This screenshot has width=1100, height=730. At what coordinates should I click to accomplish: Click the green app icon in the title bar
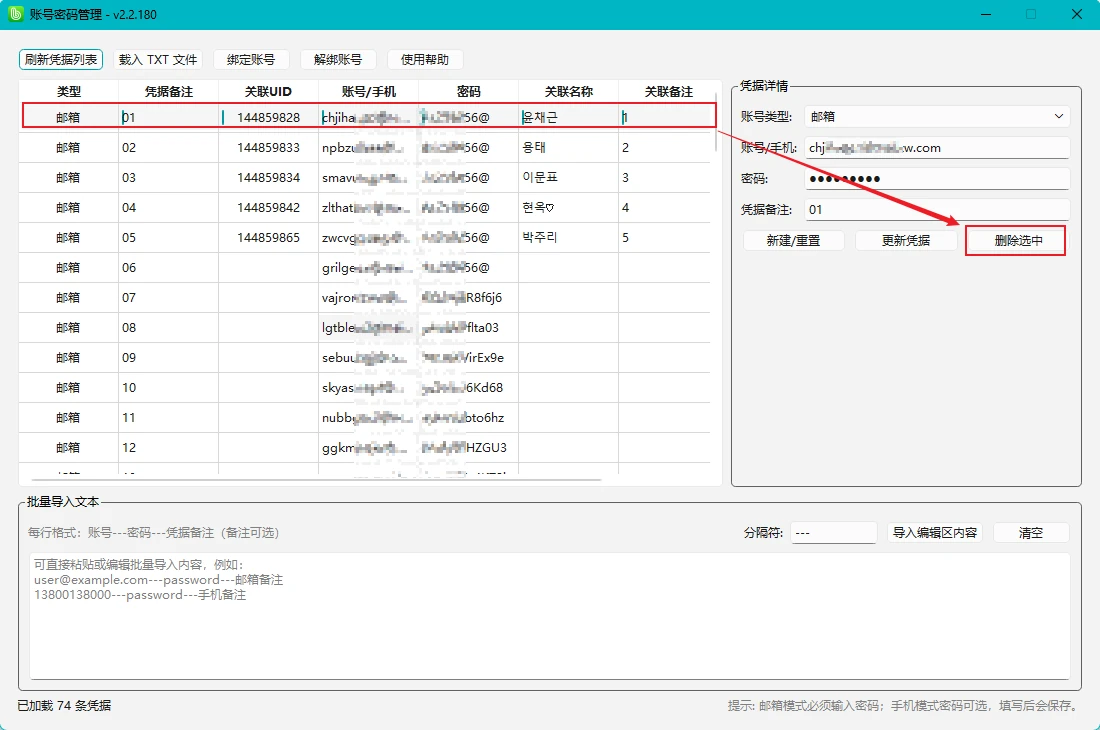(15, 14)
